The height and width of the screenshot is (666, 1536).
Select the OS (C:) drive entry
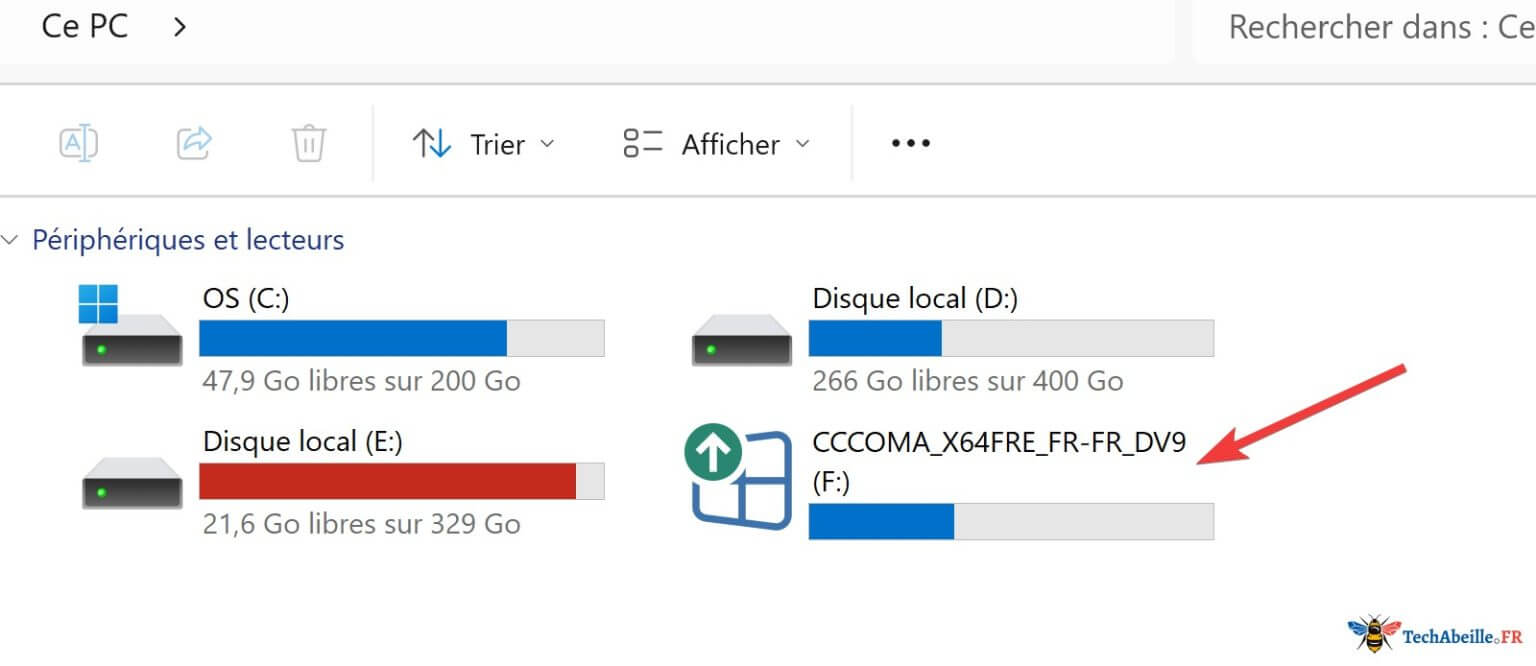click(x=243, y=298)
